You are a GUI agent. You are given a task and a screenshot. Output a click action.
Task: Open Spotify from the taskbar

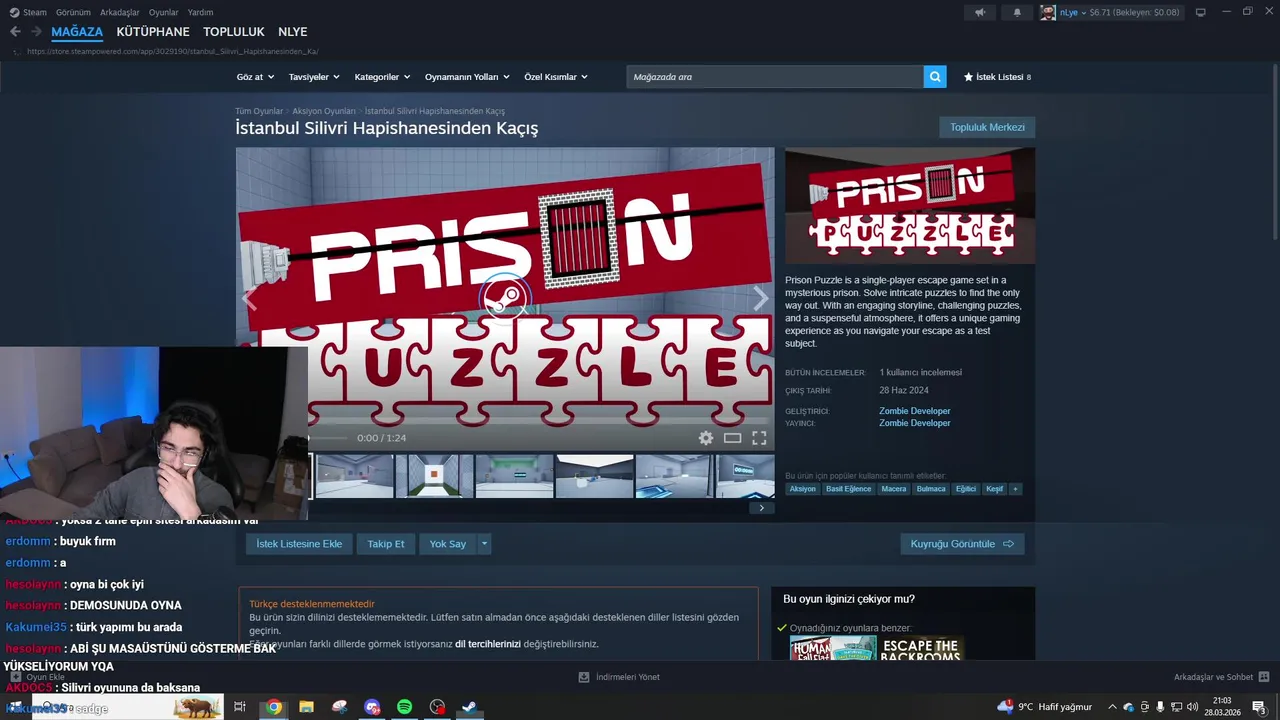pyautogui.click(x=404, y=707)
